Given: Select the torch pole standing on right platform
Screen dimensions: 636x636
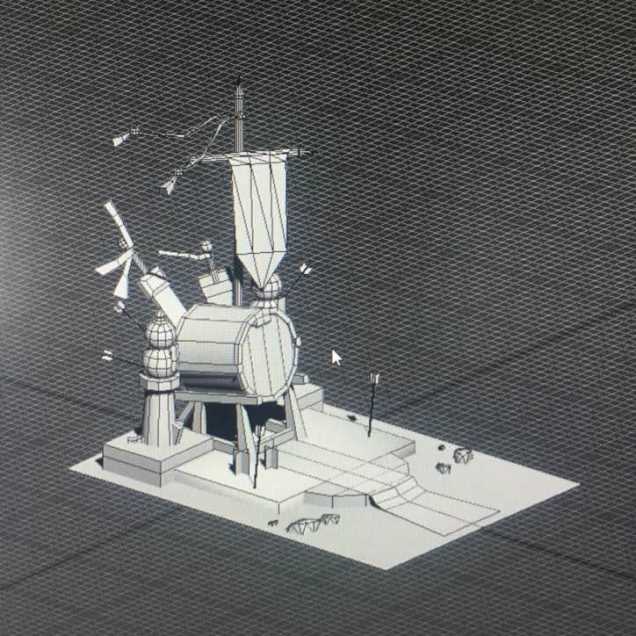Looking at the screenshot, I should pyautogui.click(x=372, y=405).
